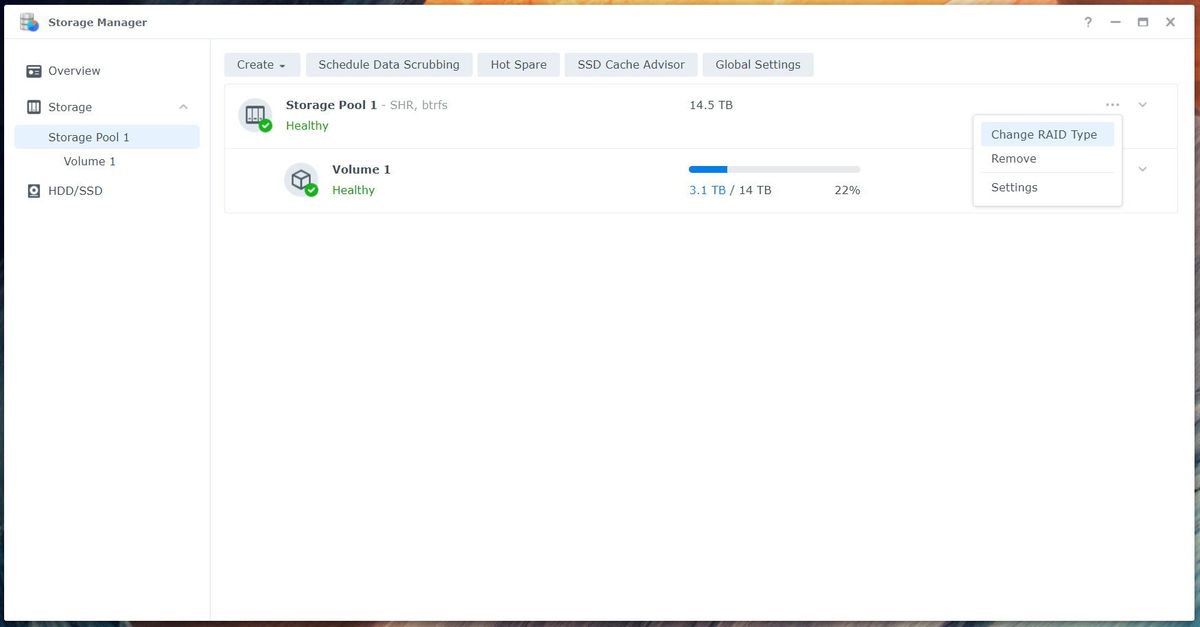Image resolution: width=1200 pixels, height=627 pixels.
Task: Open Settings from the context menu
Action: (1013, 187)
